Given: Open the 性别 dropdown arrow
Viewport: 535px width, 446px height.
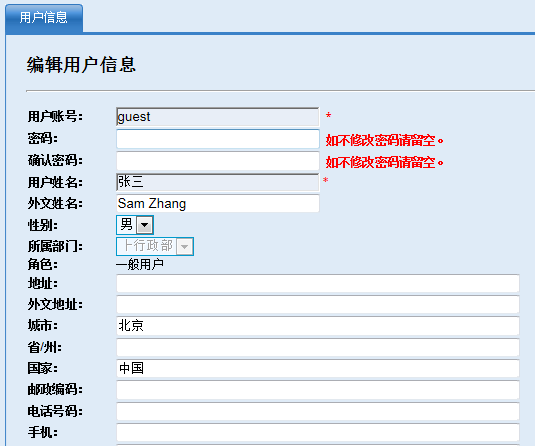Looking at the screenshot, I should 145,225.
